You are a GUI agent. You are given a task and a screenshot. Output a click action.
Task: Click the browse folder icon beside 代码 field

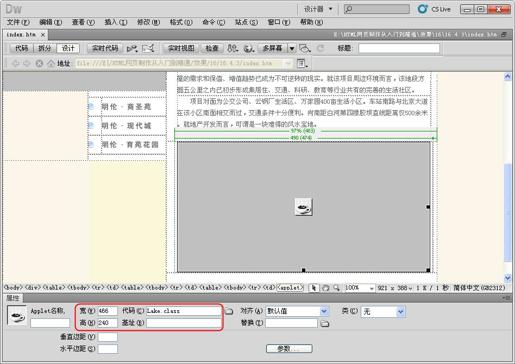click(x=229, y=311)
